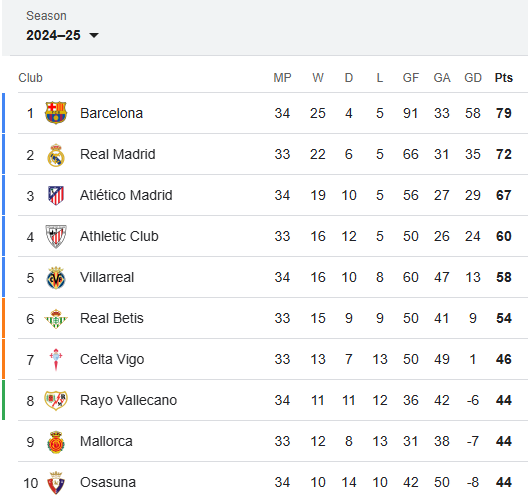This screenshot has width=528, height=497.
Task: Click the Osasuna club crest
Action: pyautogui.click(x=56, y=483)
